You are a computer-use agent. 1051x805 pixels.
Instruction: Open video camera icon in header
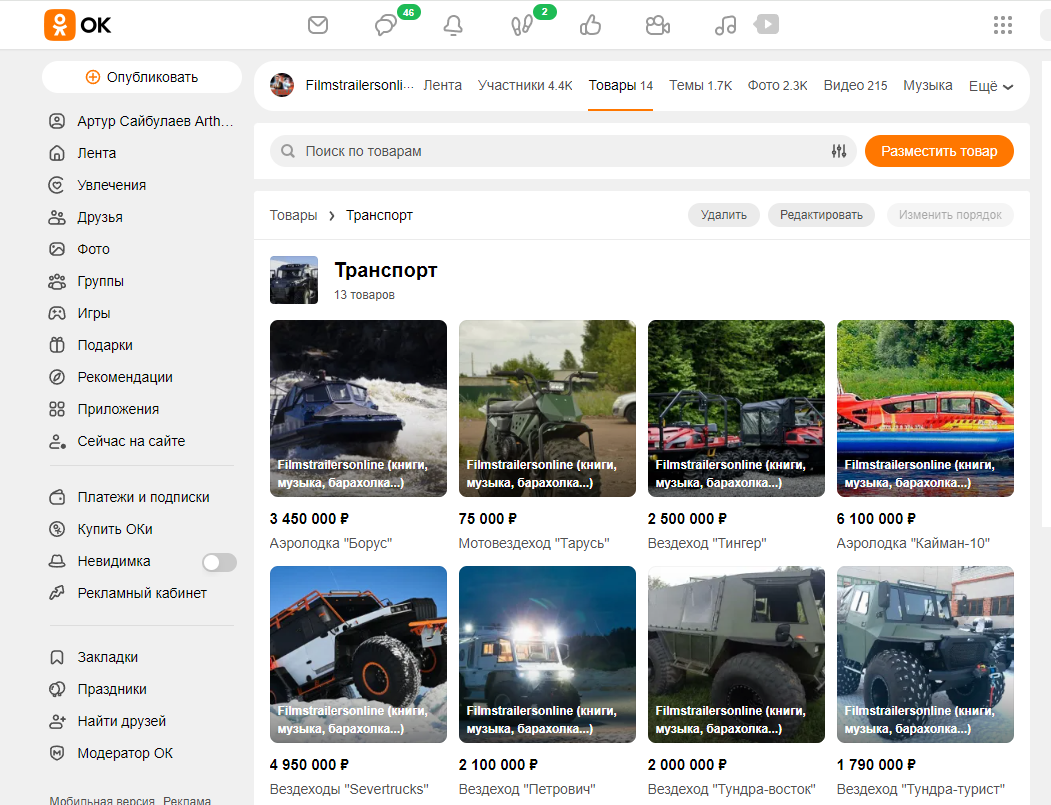tap(658, 25)
